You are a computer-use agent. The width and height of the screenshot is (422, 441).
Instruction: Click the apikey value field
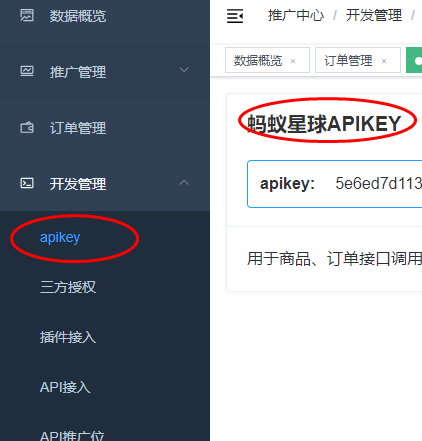pos(335,184)
